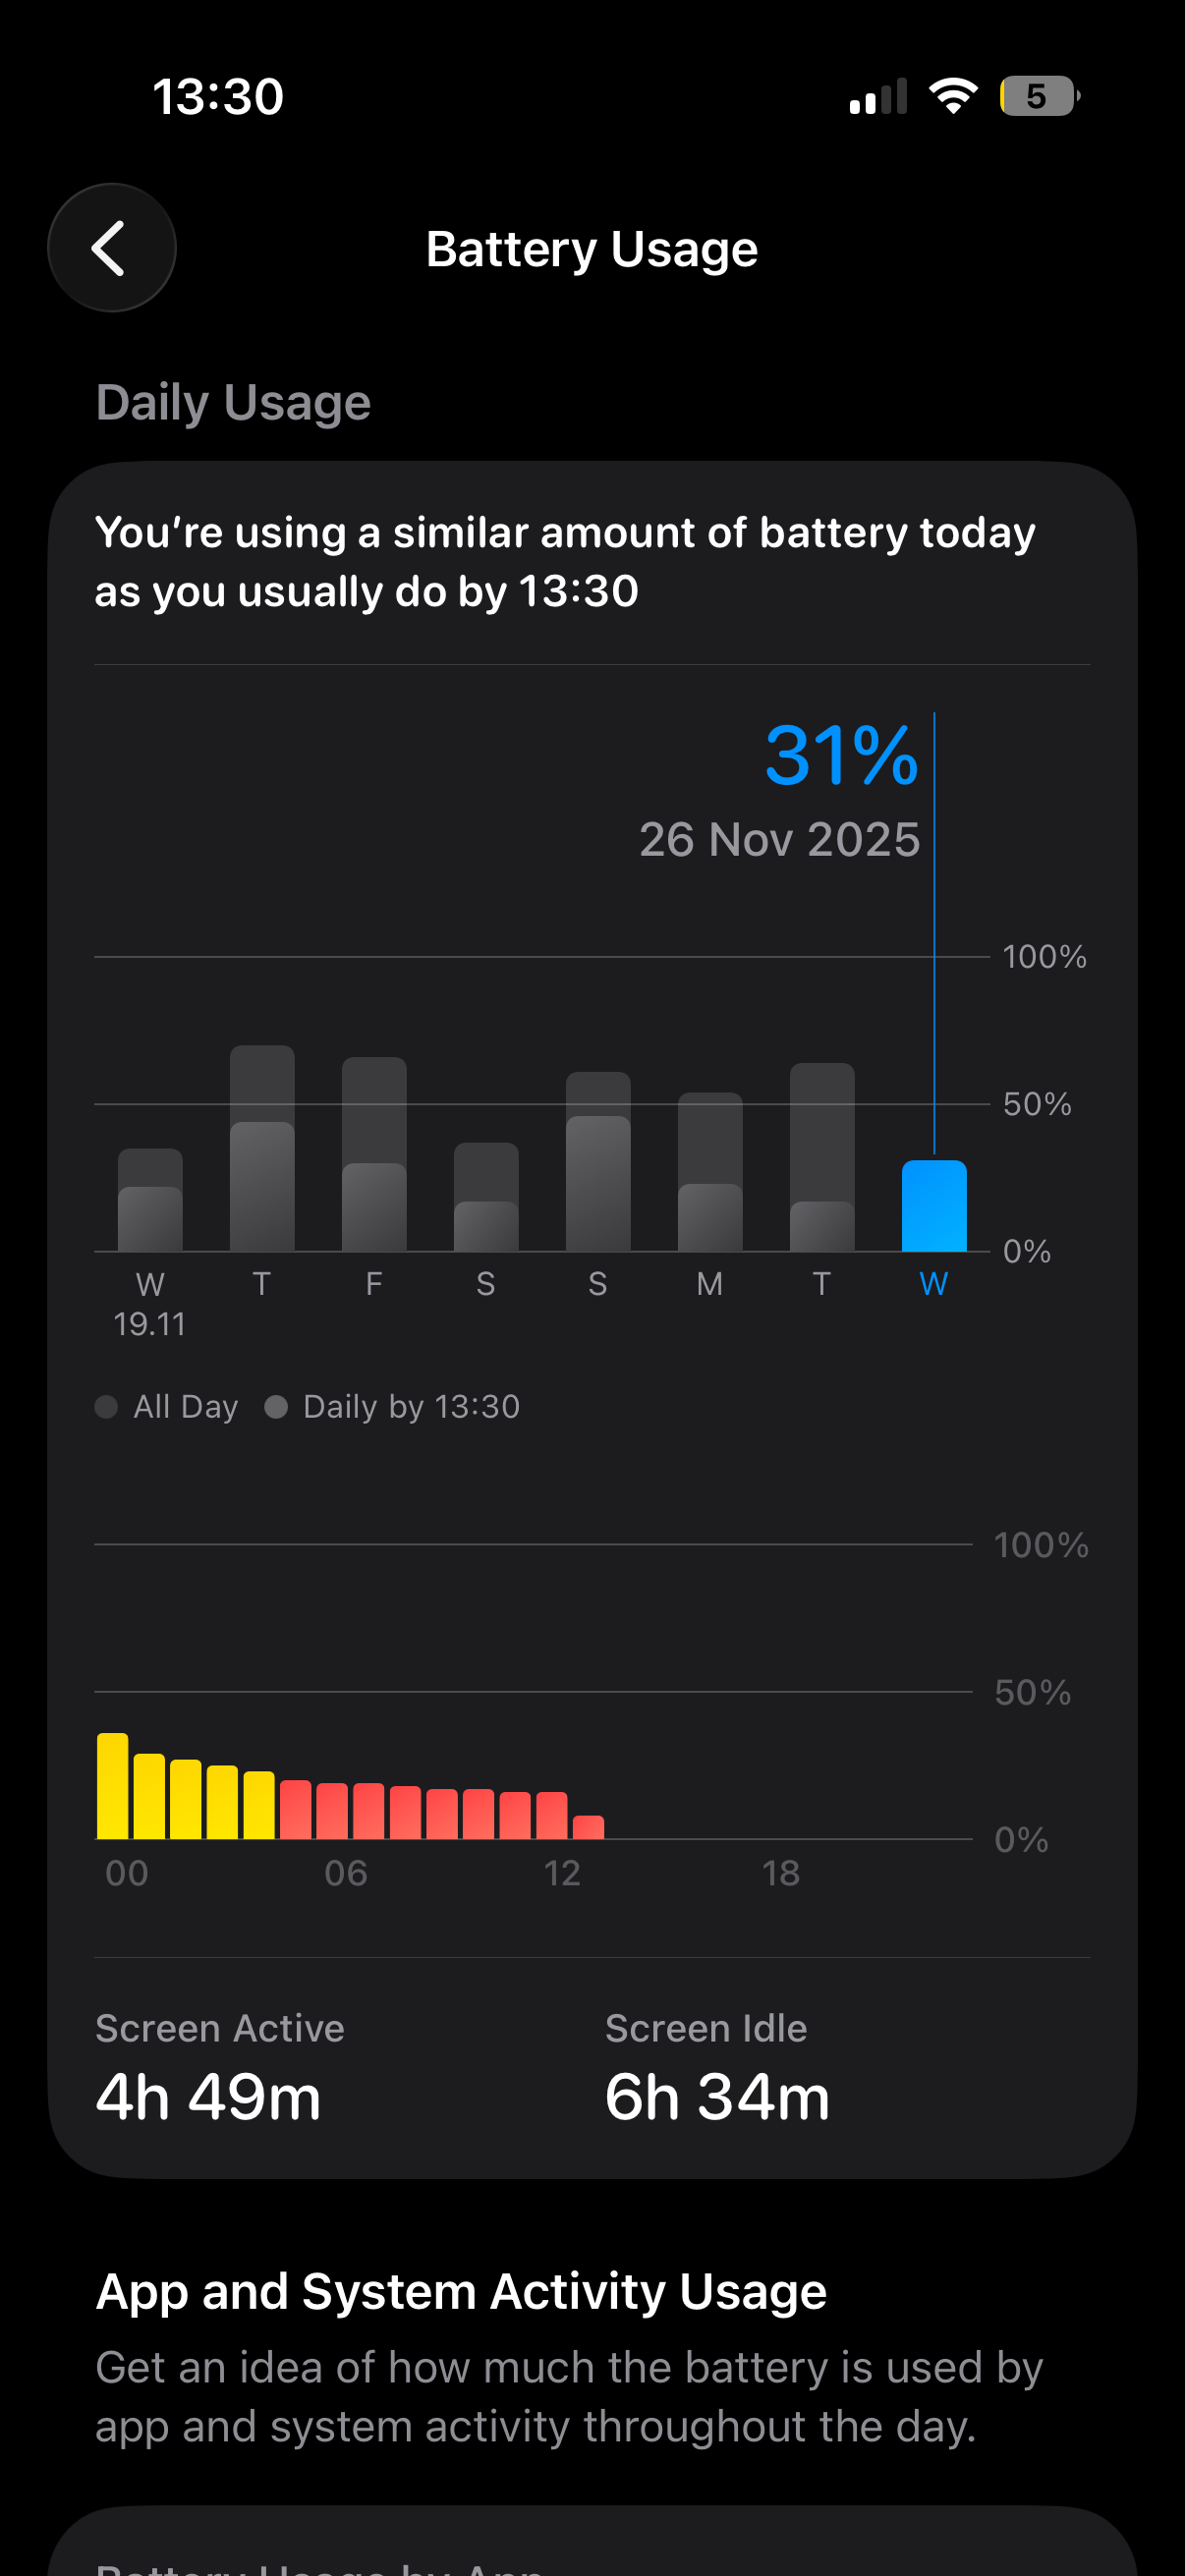Screen dimensions: 1185x2576
Task: Tap the battery level indicator icon
Action: (x=1038, y=96)
